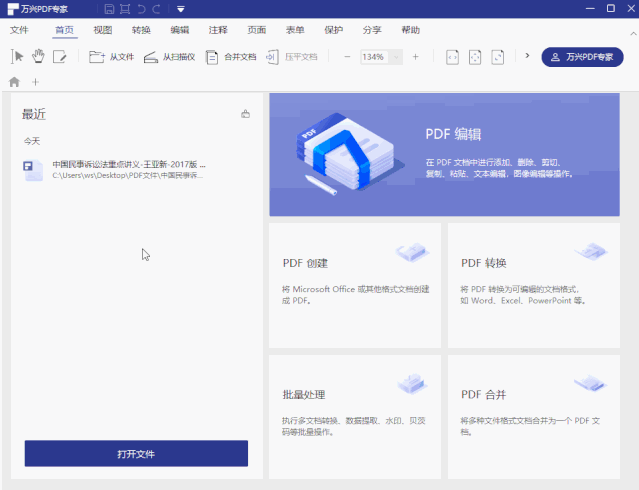Choose the edit text tool icon

coord(59,57)
